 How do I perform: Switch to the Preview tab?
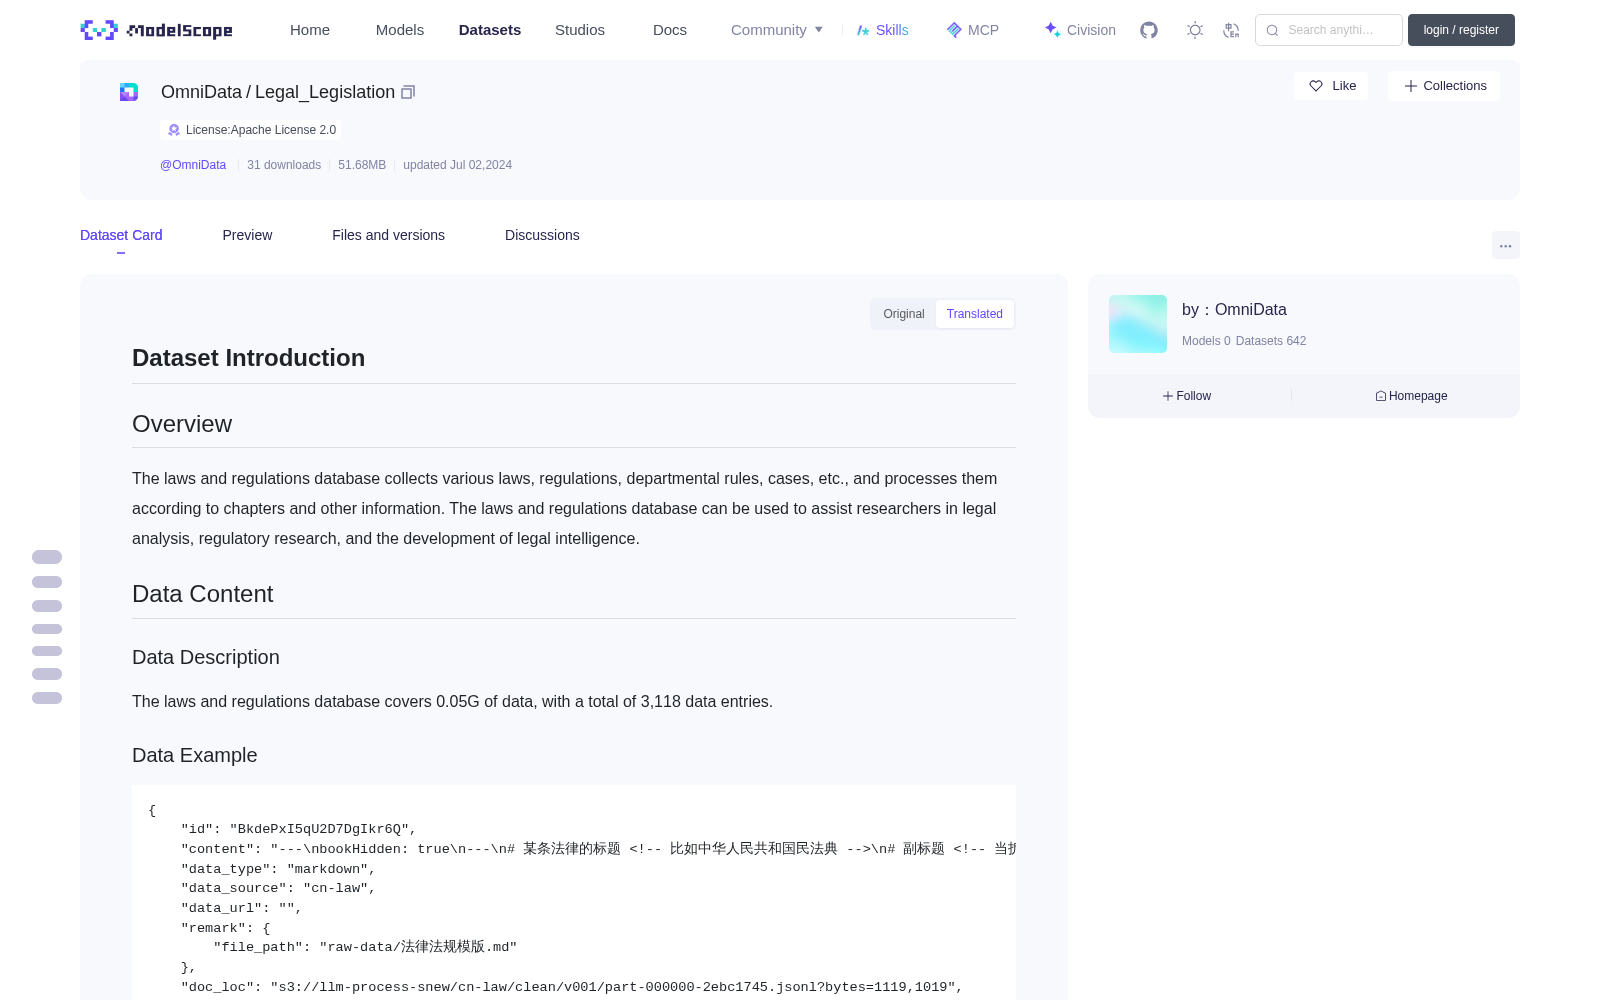click(247, 235)
